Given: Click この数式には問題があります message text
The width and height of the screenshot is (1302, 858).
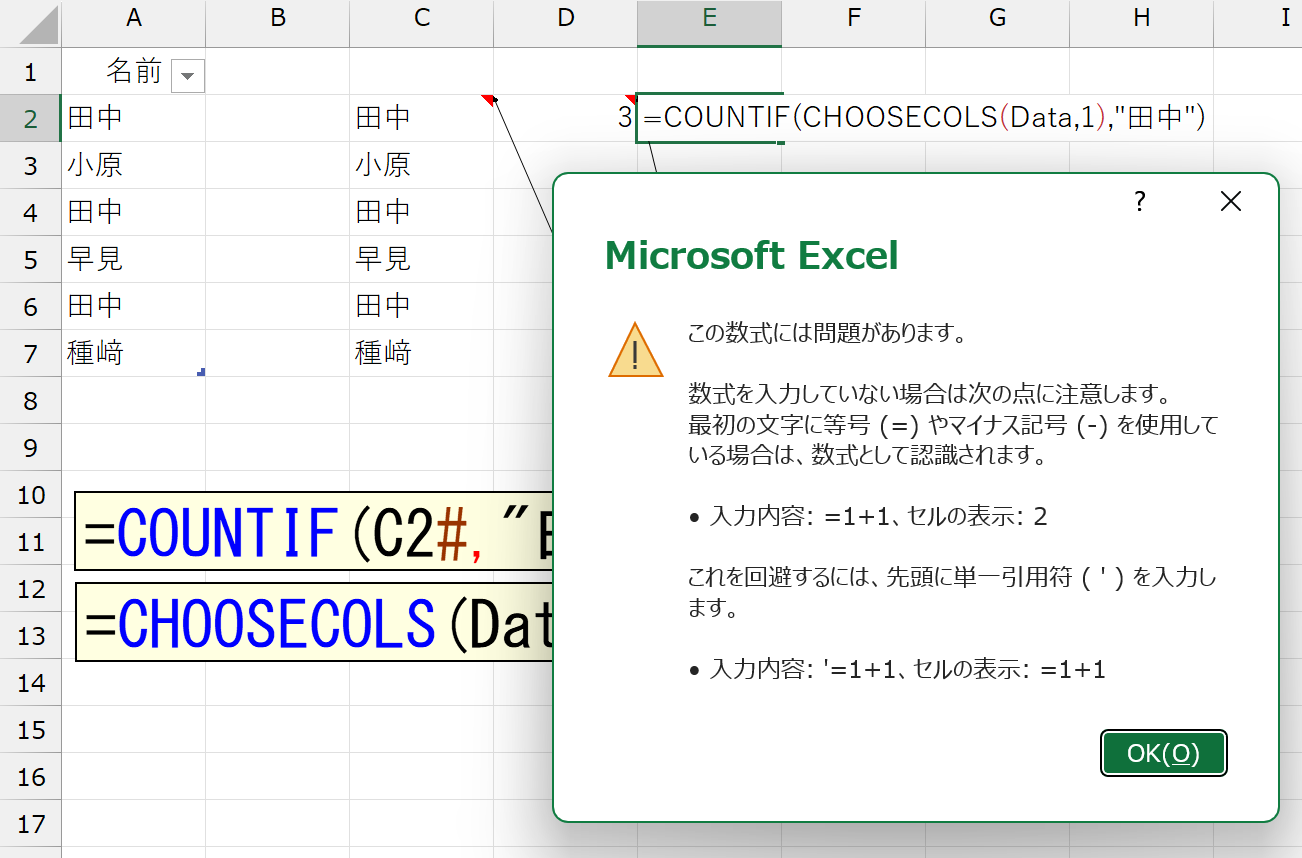Looking at the screenshot, I should [x=827, y=333].
